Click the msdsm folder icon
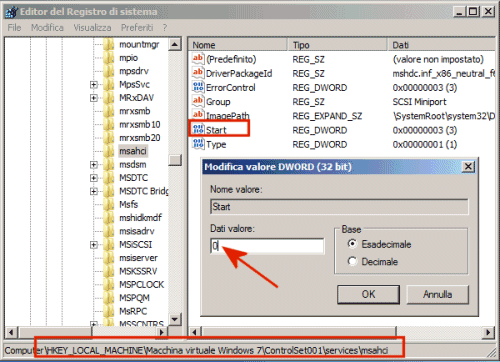500x362 pixels. coord(109,164)
